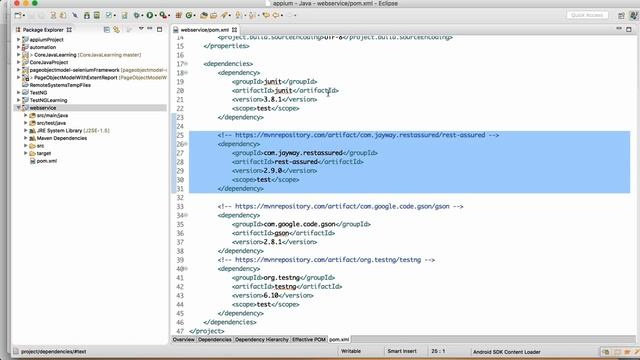Open dropdown next to the Run button
The image size is (640, 360).
click(156, 16)
